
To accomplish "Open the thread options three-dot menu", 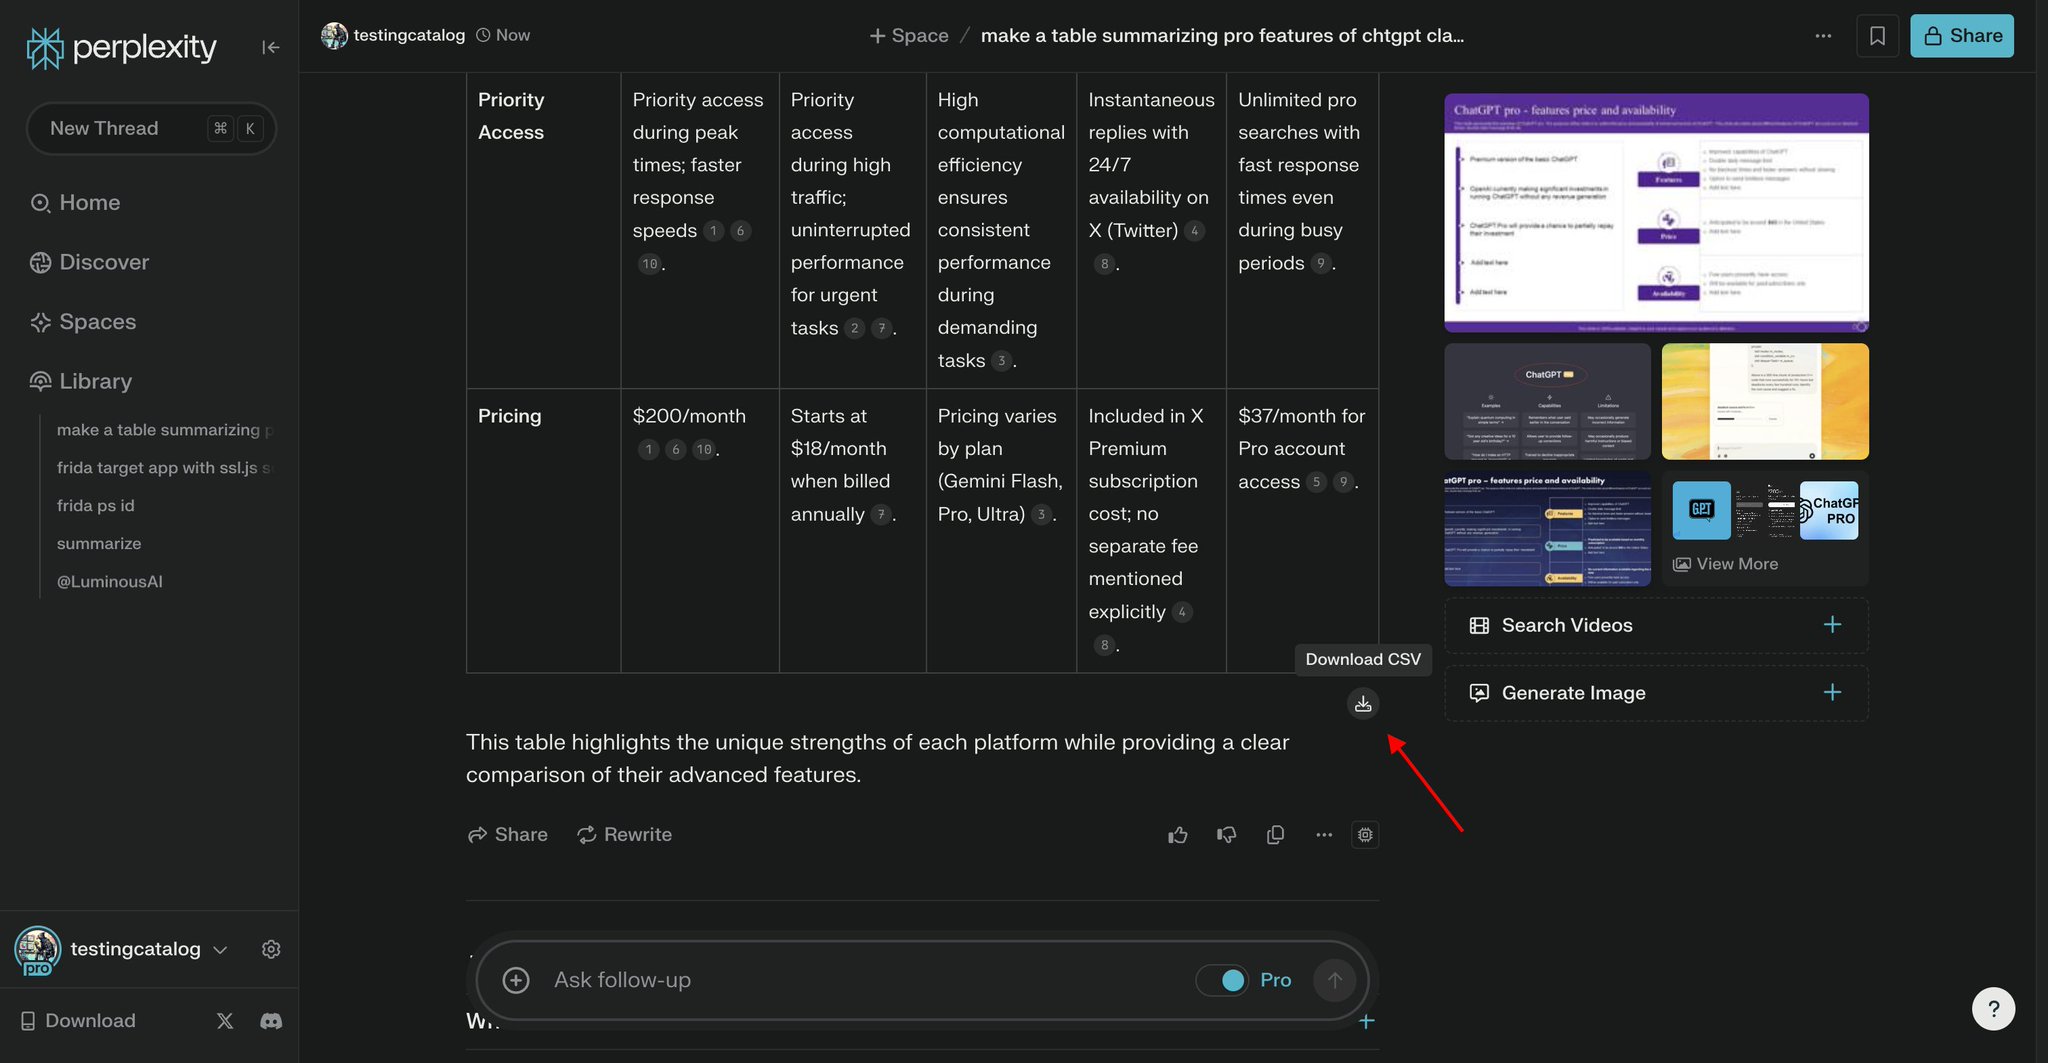I will (x=1823, y=36).
